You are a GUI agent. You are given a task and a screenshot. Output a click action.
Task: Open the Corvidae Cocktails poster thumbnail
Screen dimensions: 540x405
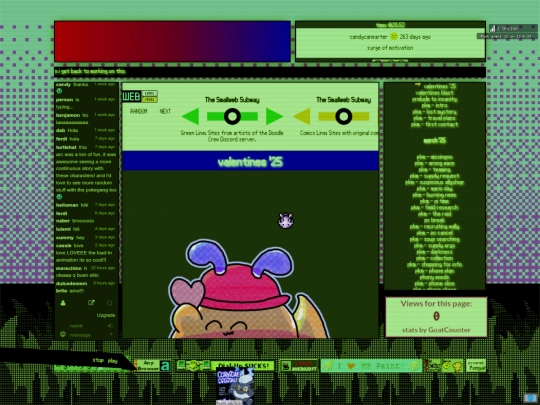pos(235,386)
